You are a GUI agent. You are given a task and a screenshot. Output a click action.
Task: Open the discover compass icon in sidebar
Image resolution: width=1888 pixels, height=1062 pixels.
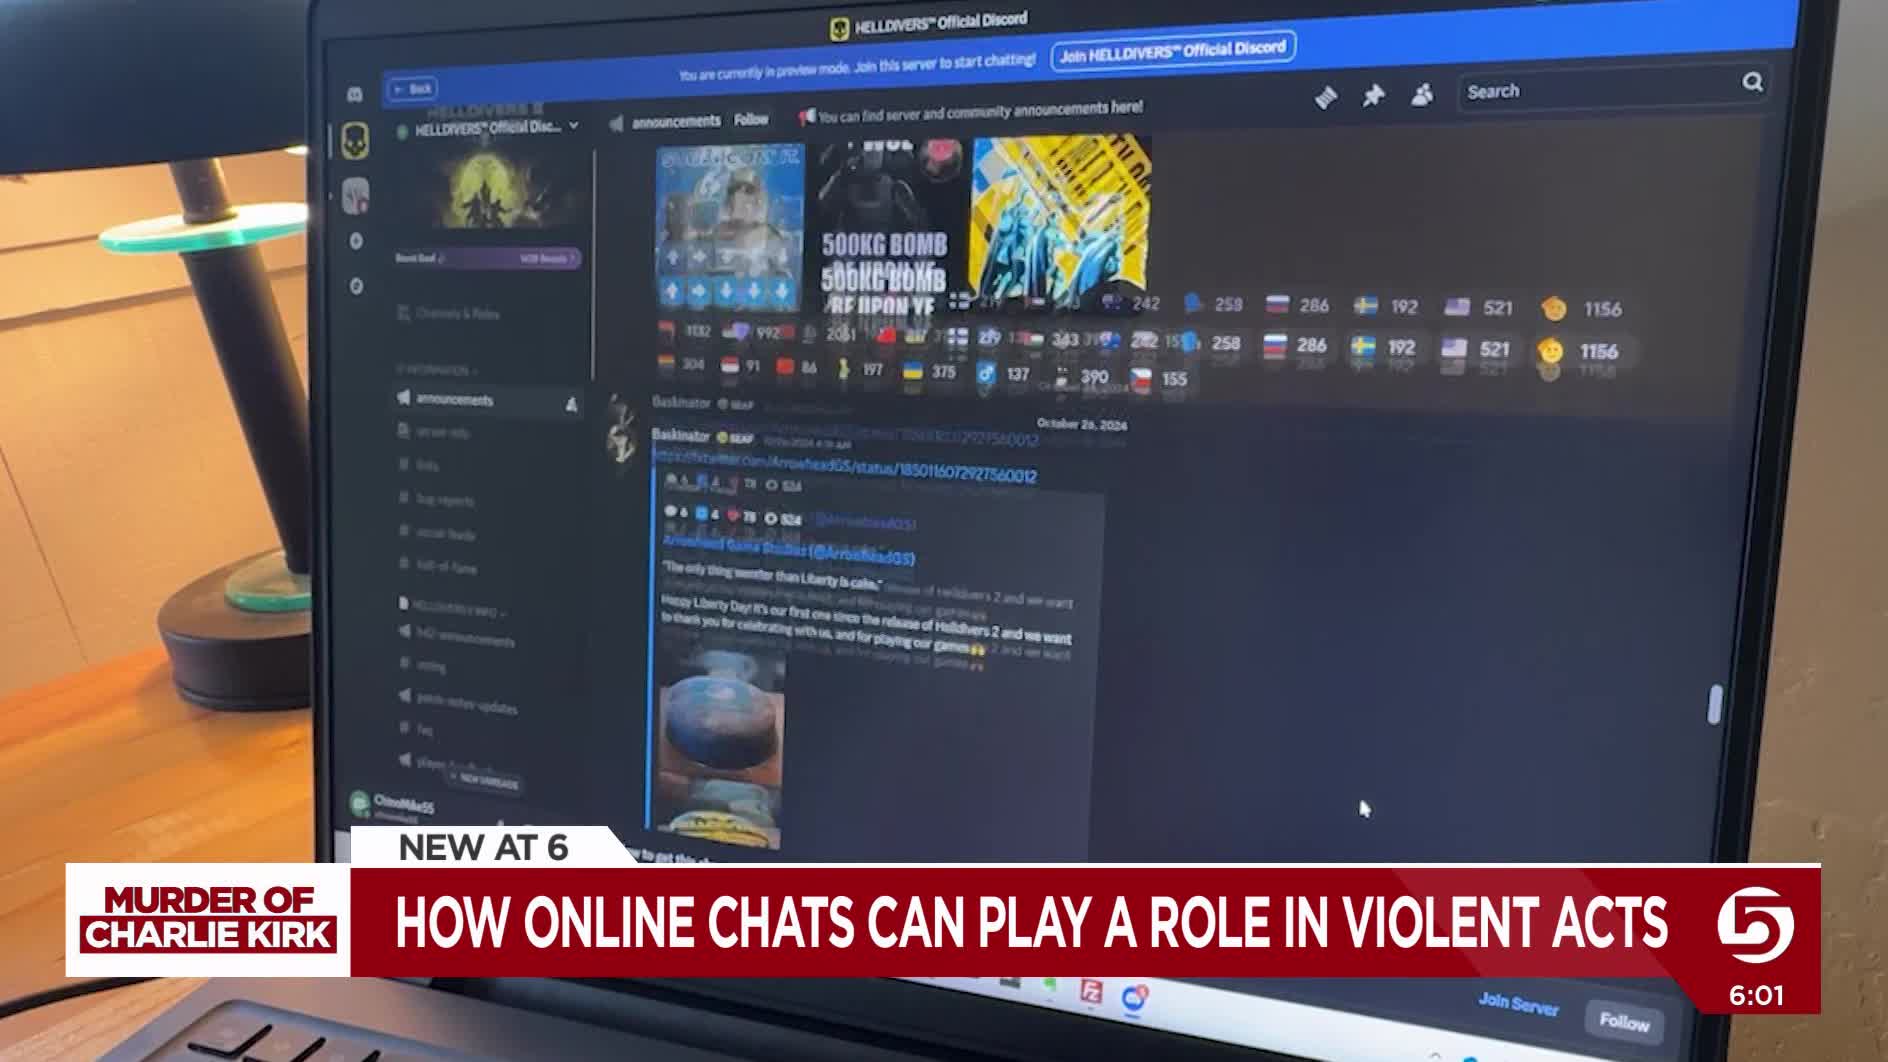(x=356, y=286)
